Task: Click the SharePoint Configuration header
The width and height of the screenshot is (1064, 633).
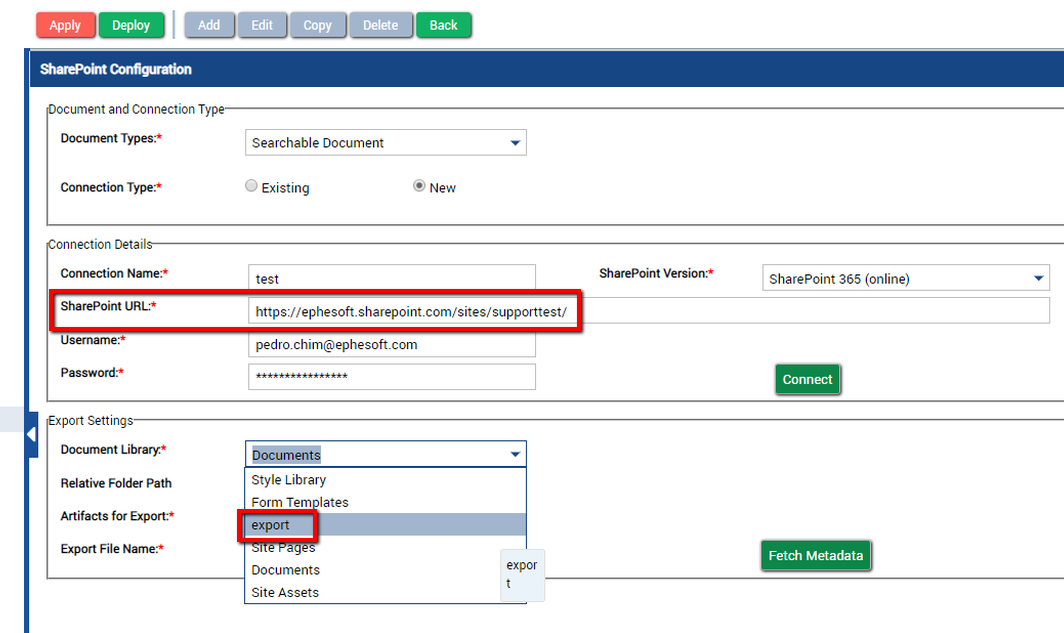Action: click(546, 69)
